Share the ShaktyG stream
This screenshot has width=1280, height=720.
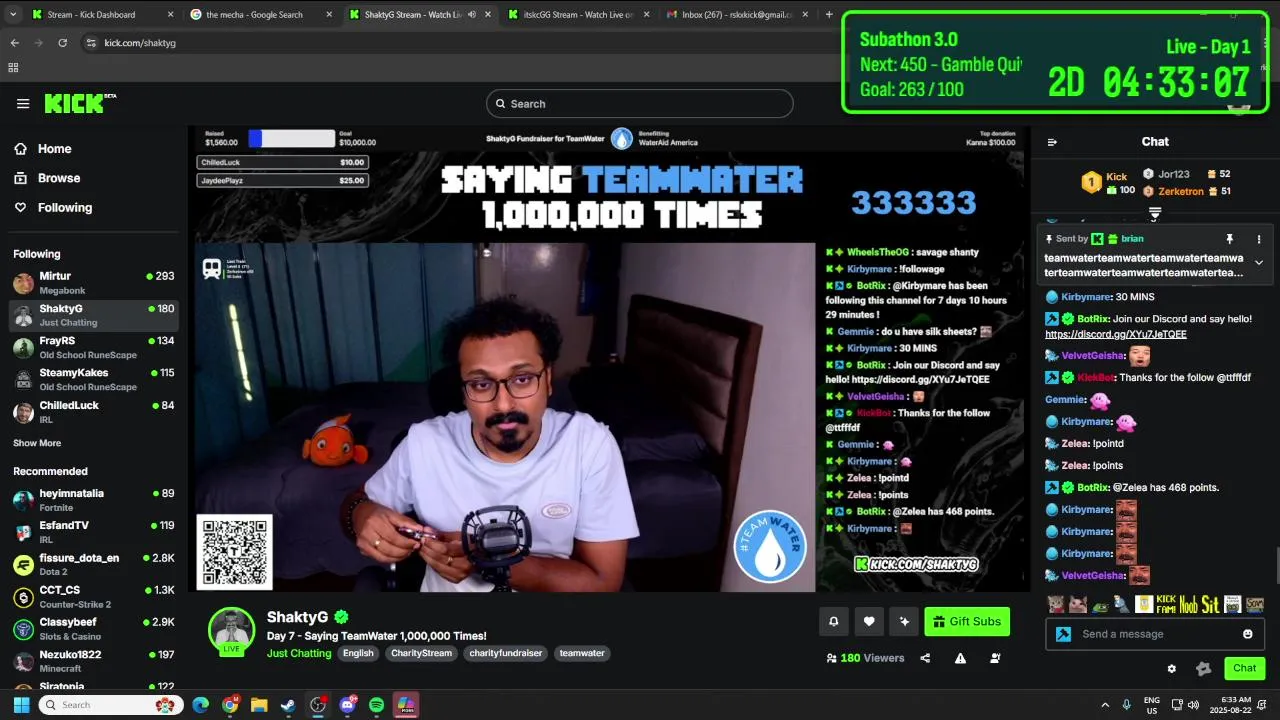[x=925, y=658]
